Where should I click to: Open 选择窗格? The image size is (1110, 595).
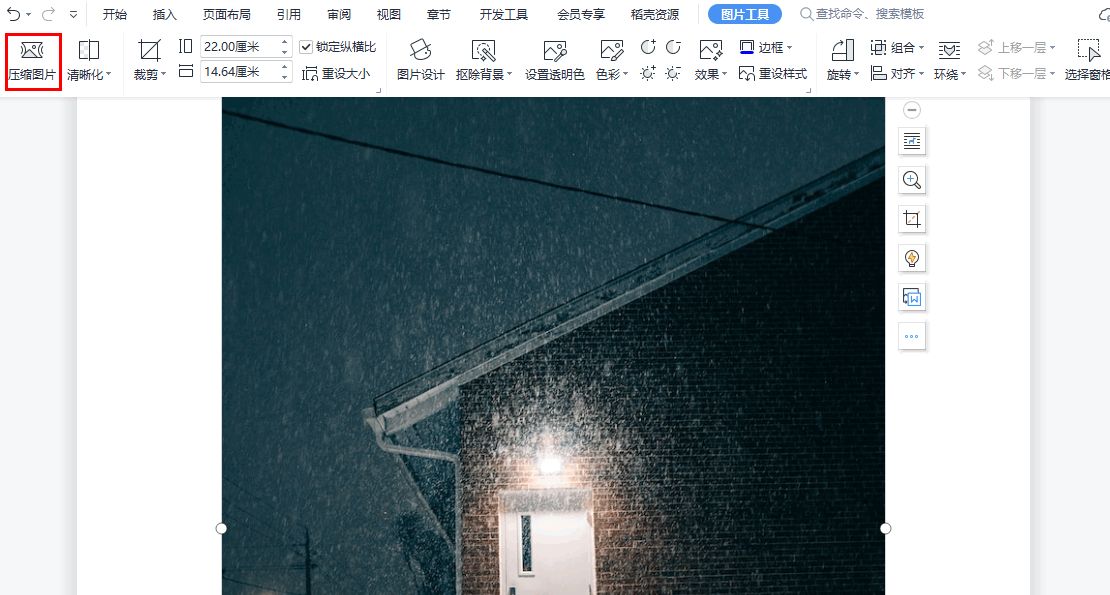pos(1088,60)
